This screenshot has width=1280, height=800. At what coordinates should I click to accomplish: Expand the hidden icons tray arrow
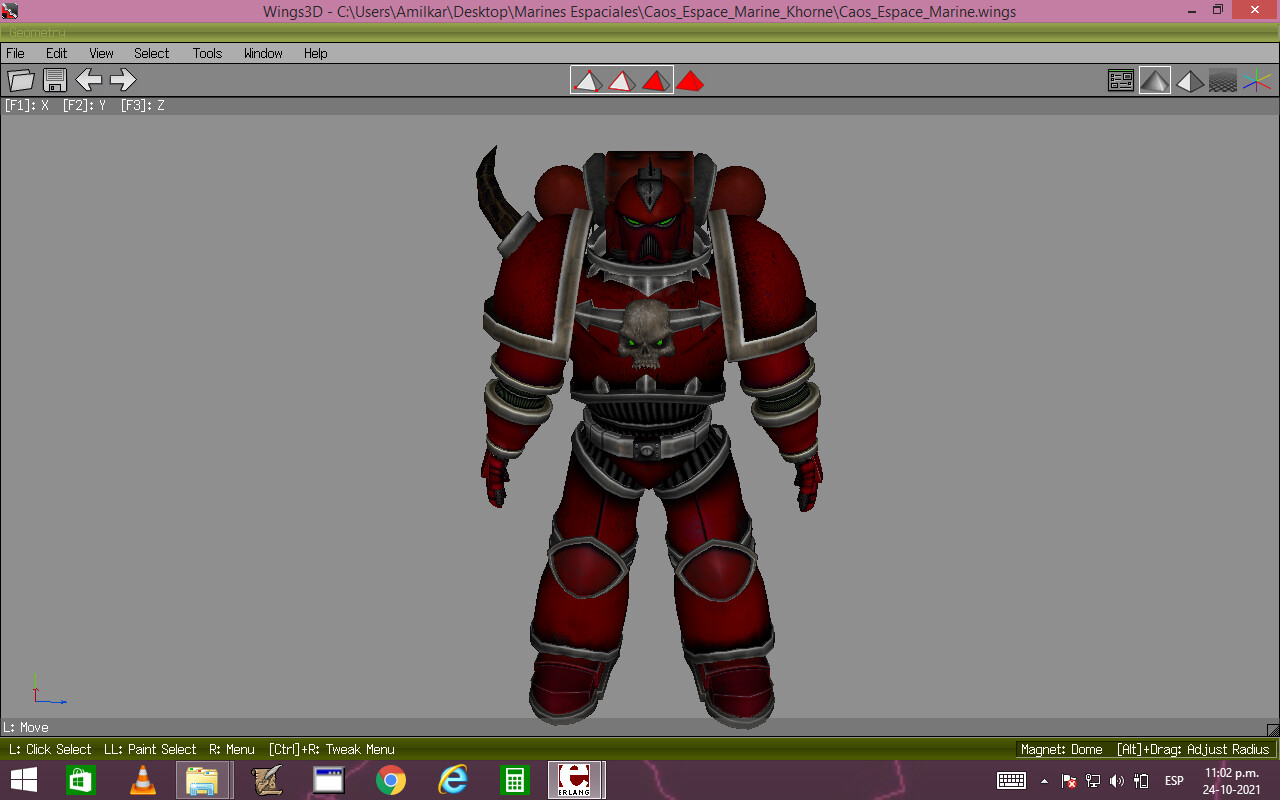[1046, 780]
